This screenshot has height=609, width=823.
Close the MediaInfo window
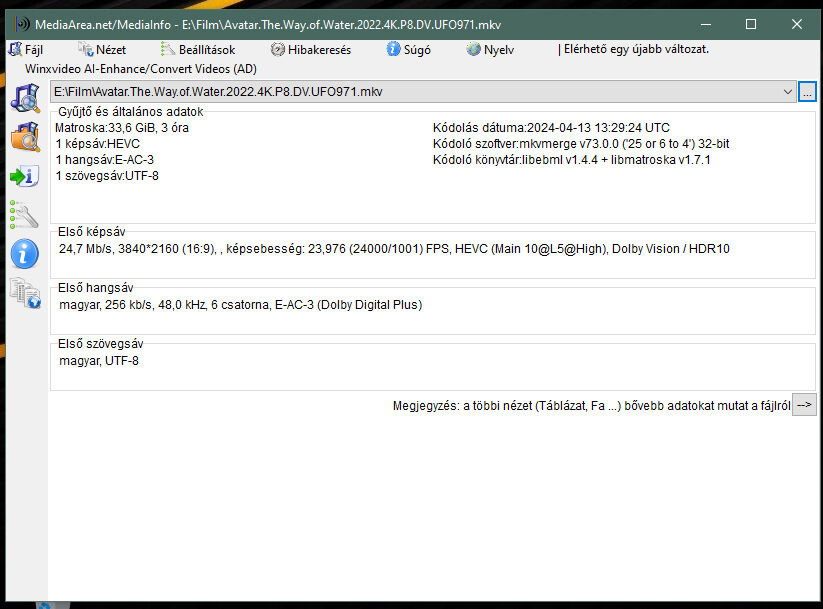pyautogui.click(x=797, y=24)
